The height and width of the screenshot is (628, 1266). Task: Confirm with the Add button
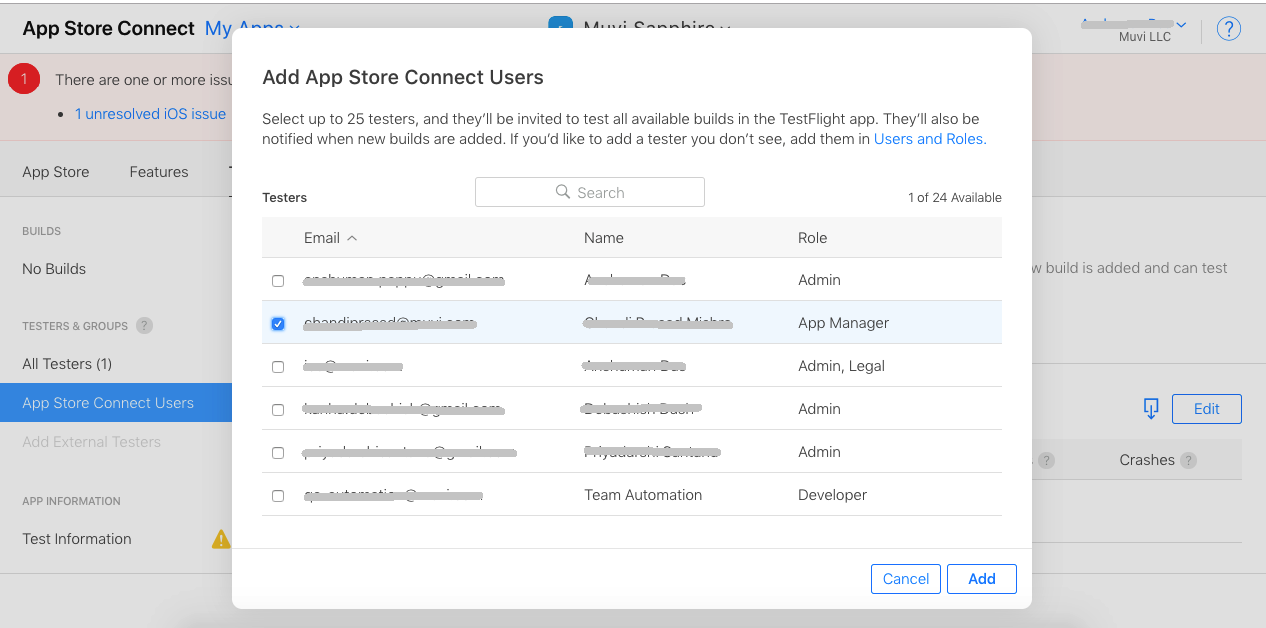point(982,579)
